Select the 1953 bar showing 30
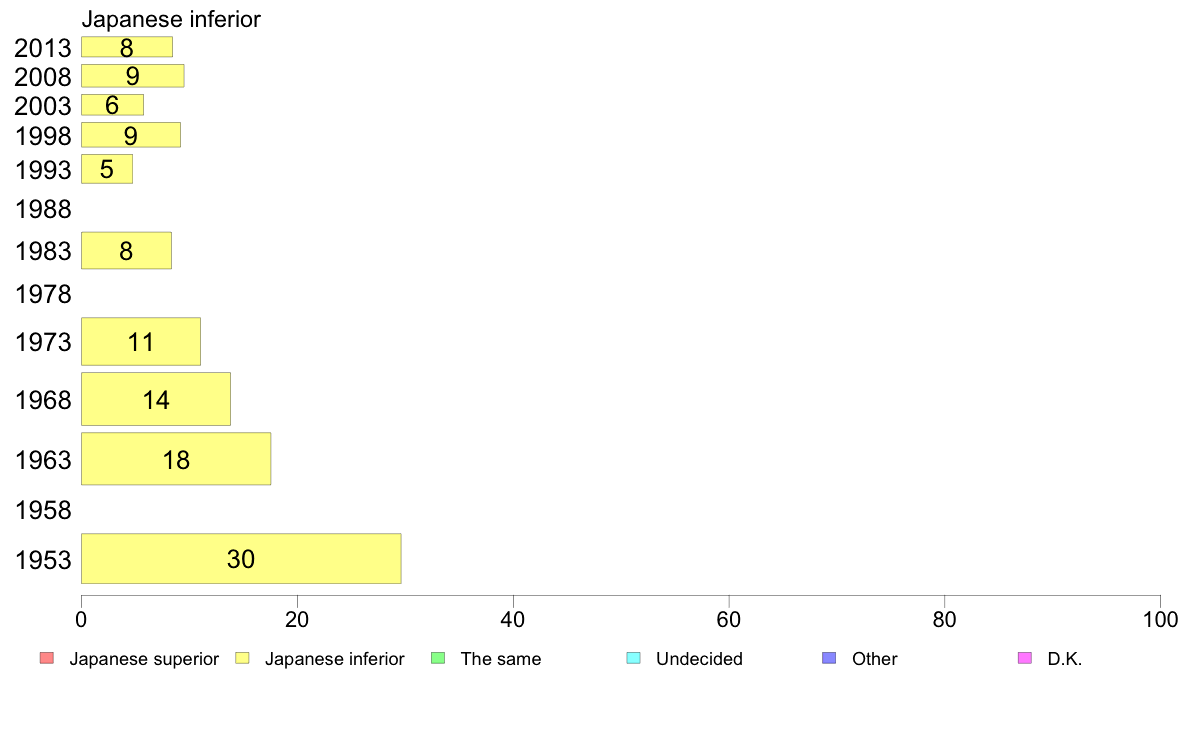The height and width of the screenshot is (736, 1188). 241,558
